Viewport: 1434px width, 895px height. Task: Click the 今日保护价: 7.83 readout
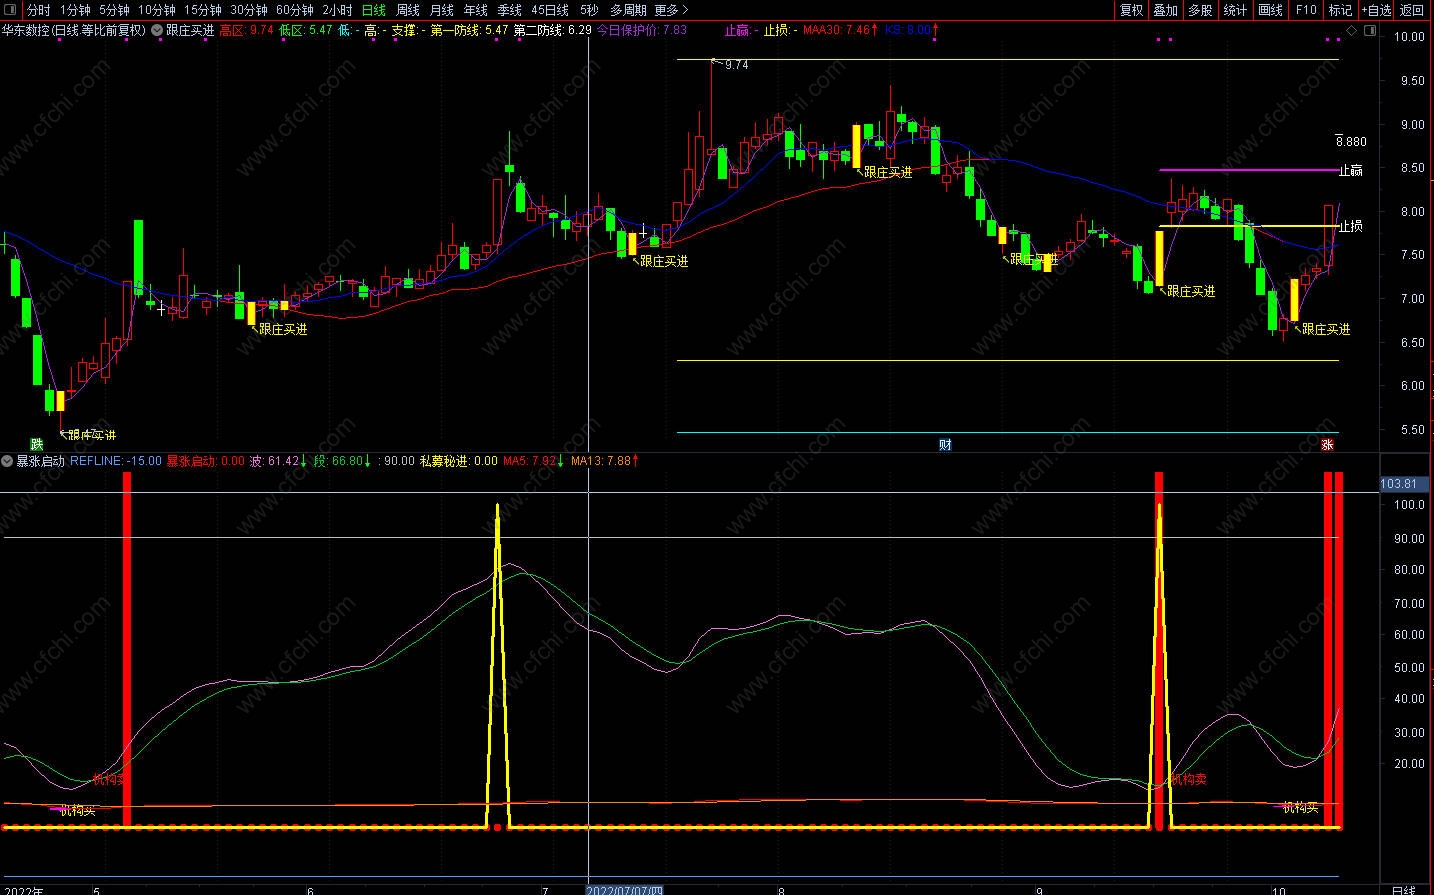pos(642,30)
